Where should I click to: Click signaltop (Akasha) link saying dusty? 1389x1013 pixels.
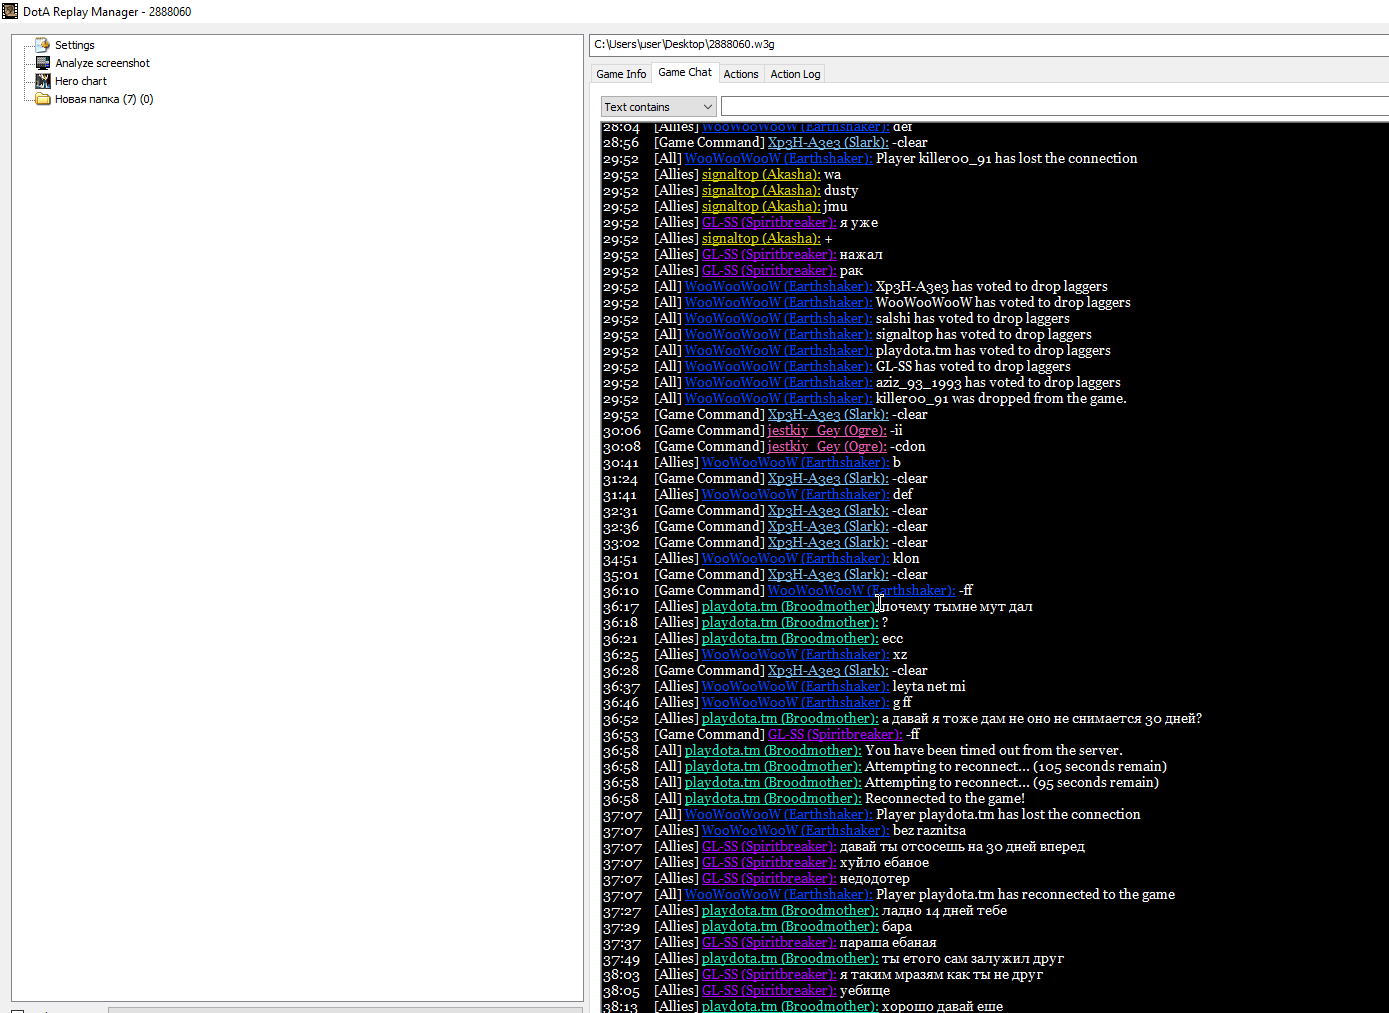(761, 190)
